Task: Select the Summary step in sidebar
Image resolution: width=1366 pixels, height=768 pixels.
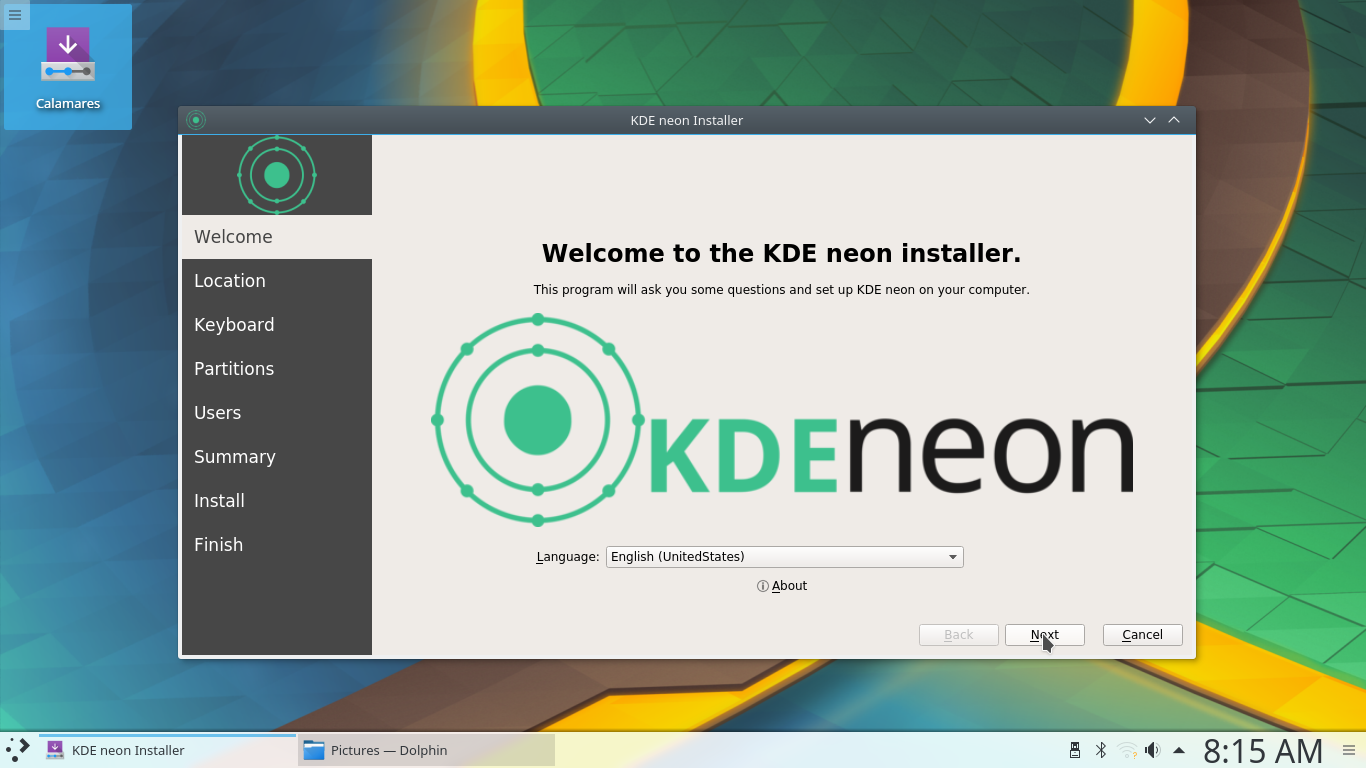Action: point(277,457)
